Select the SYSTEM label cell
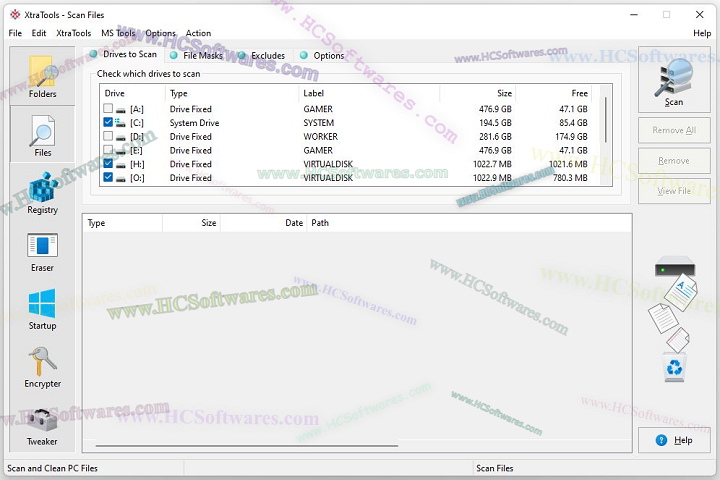 tap(318, 123)
